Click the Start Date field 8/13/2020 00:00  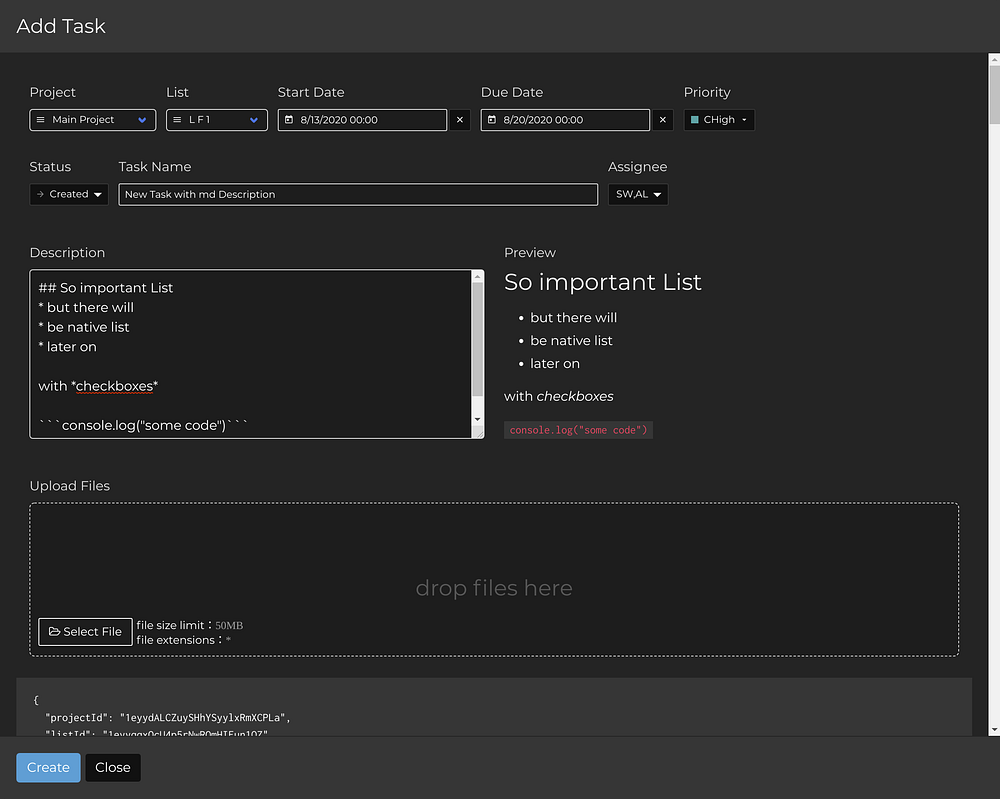[362, 120]
